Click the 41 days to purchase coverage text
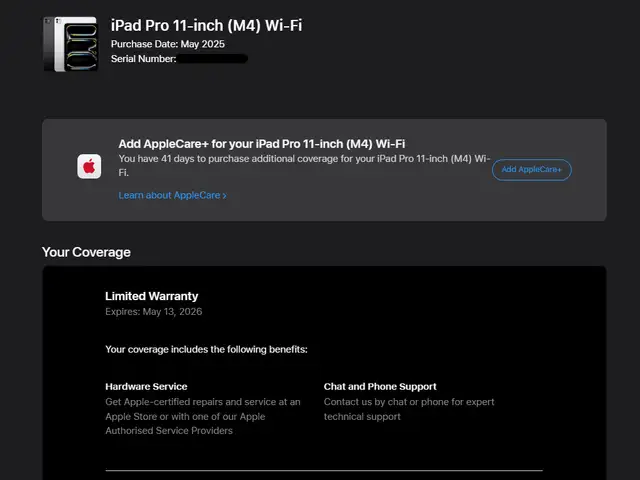640x480 pixels. [304, 165]
